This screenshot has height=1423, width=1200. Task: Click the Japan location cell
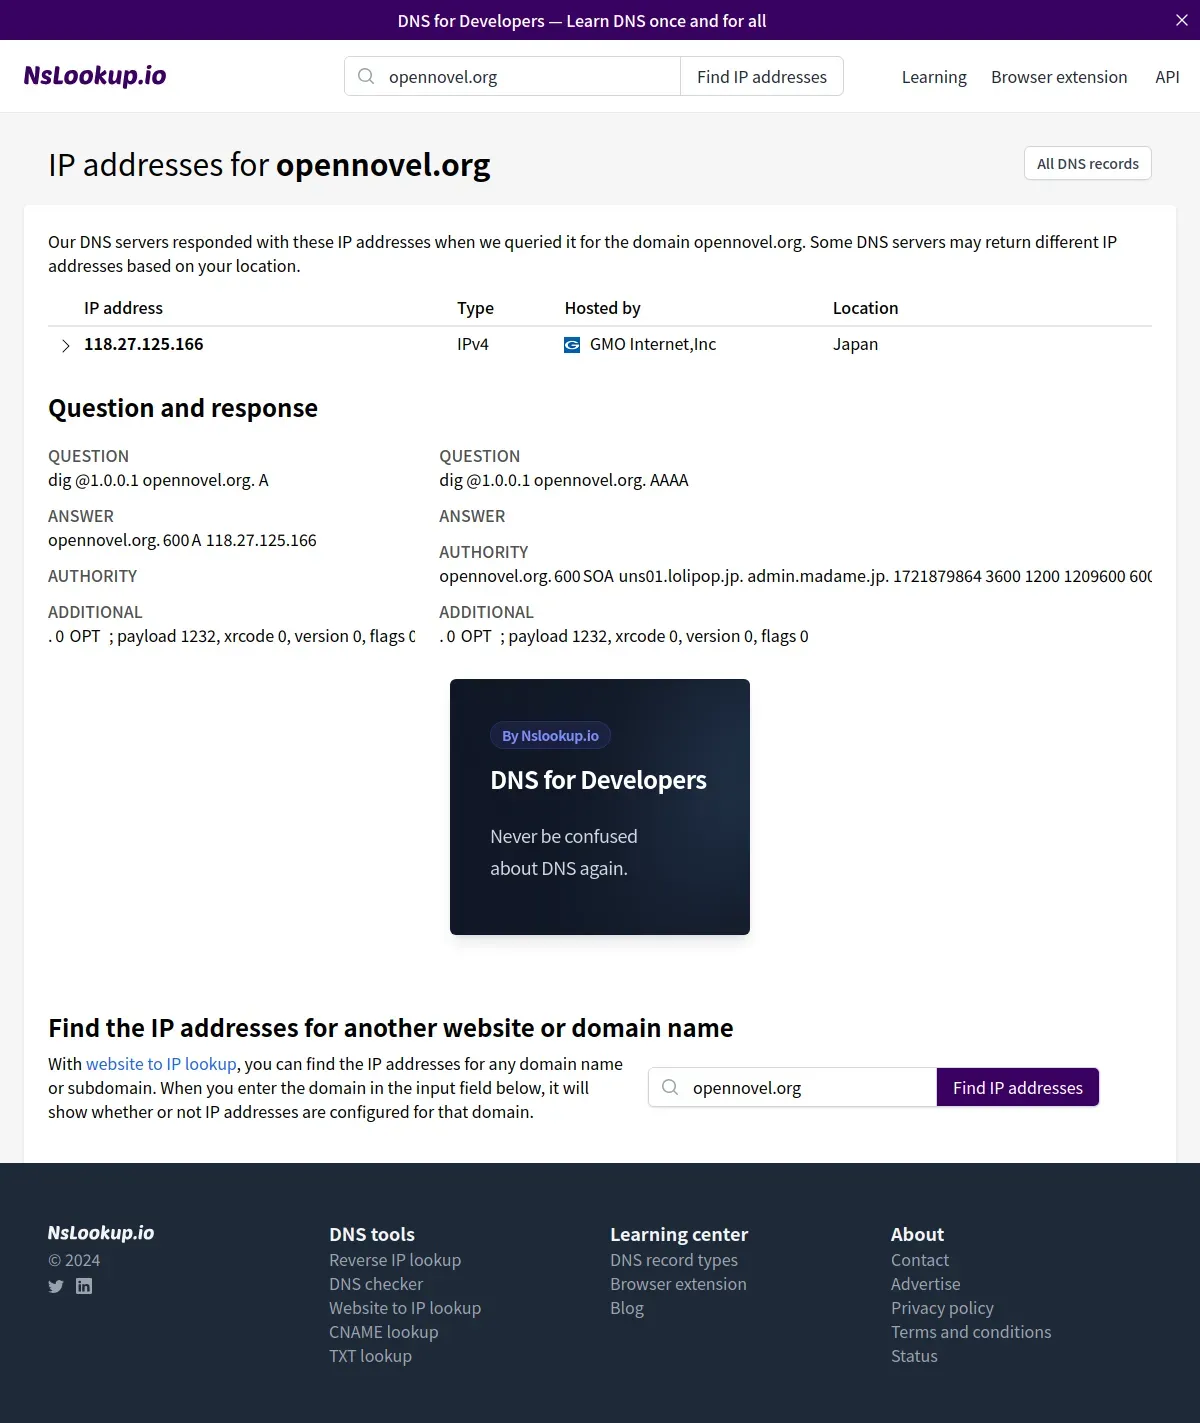(856, 344)
